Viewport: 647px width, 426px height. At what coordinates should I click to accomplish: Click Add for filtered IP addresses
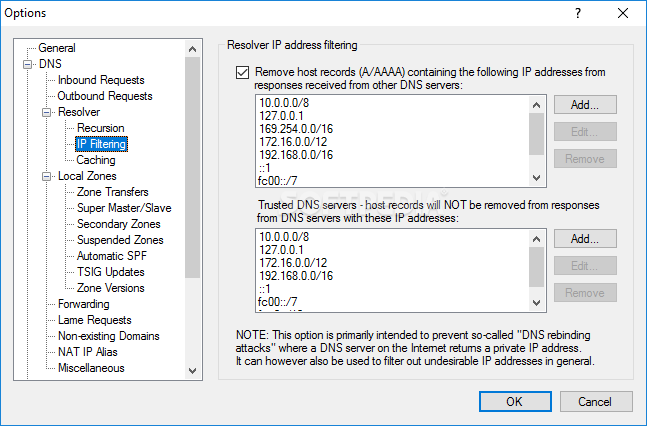[585, 105]
